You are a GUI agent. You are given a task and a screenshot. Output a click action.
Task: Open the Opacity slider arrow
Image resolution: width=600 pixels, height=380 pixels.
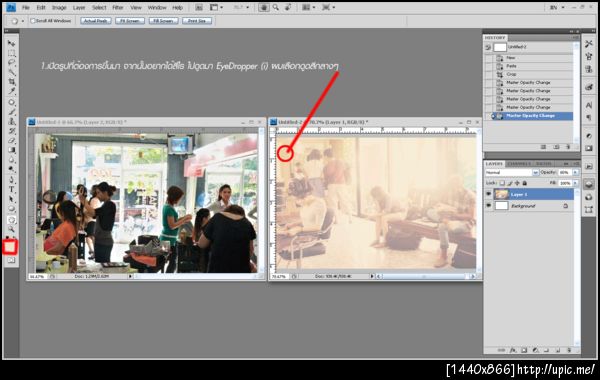(x=575, y=173)
